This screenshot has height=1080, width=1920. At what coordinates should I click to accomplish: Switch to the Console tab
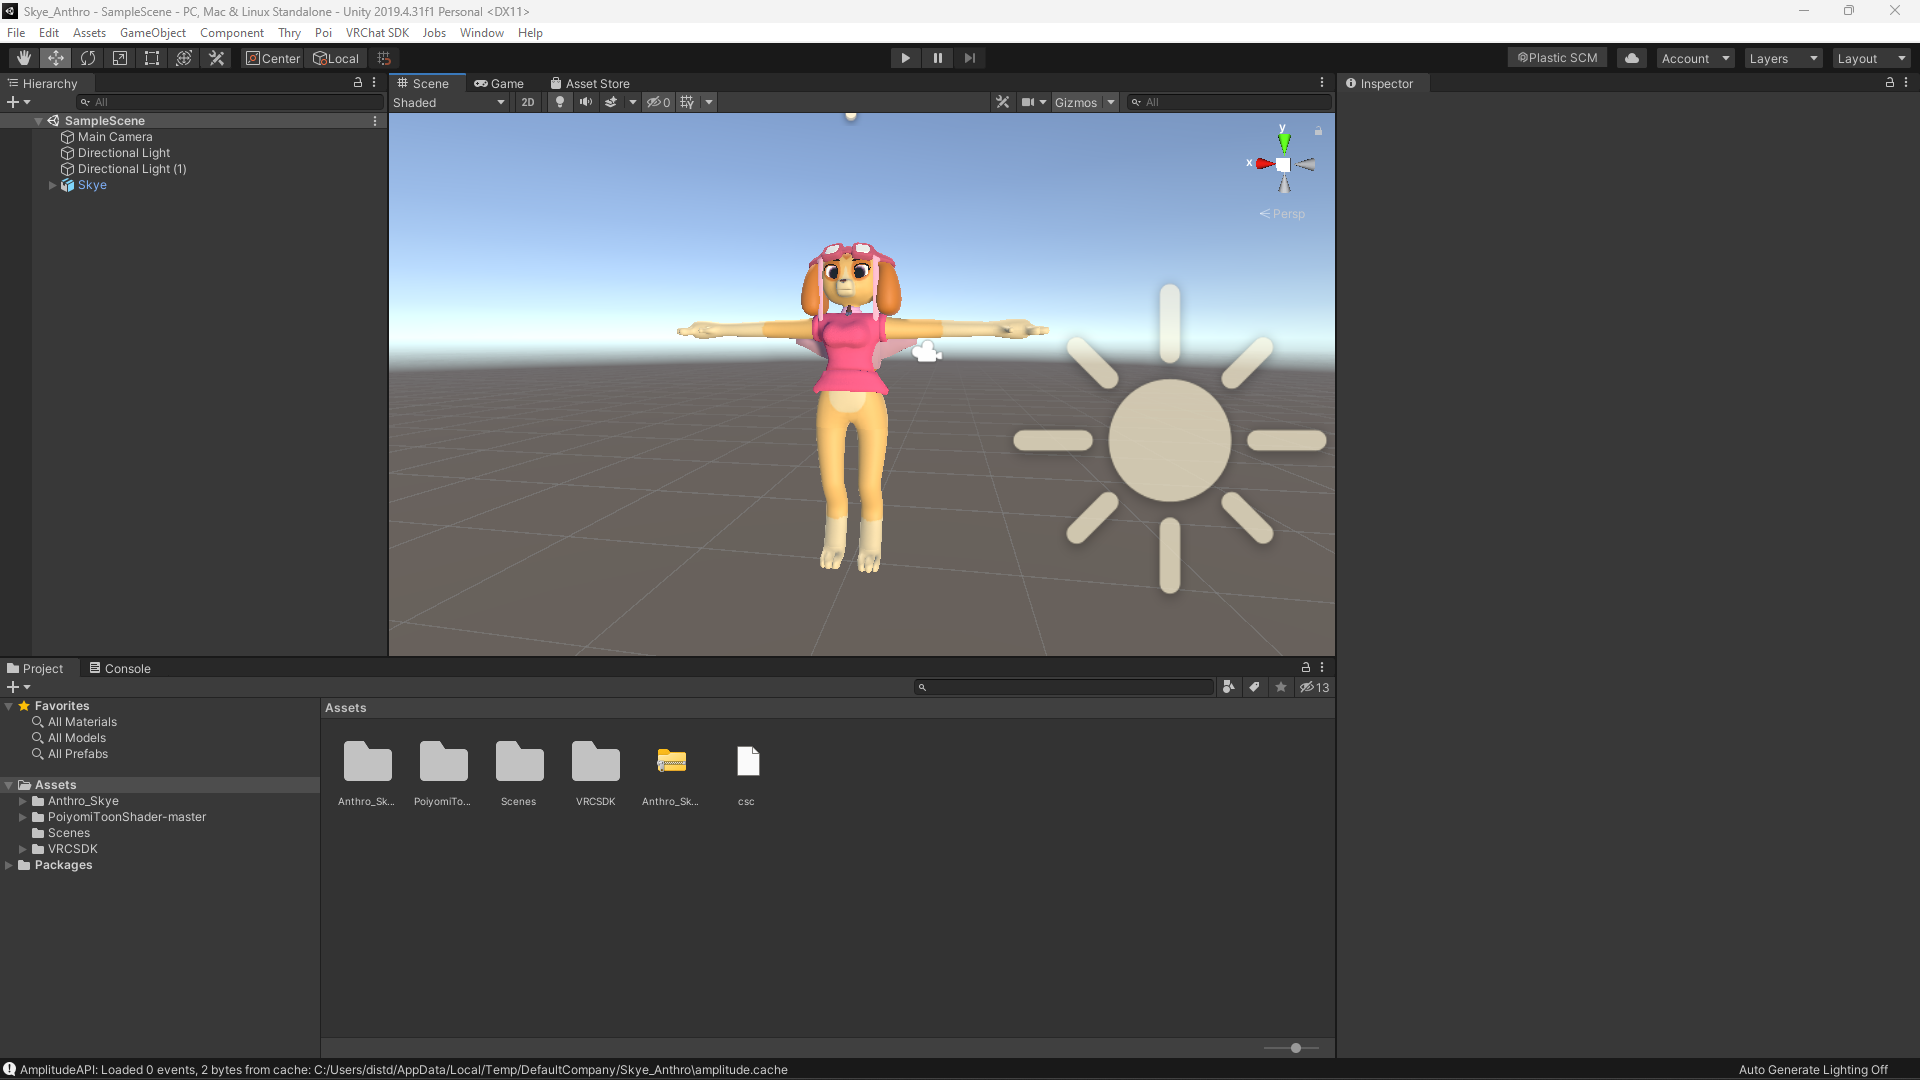[x=120, y=668]
